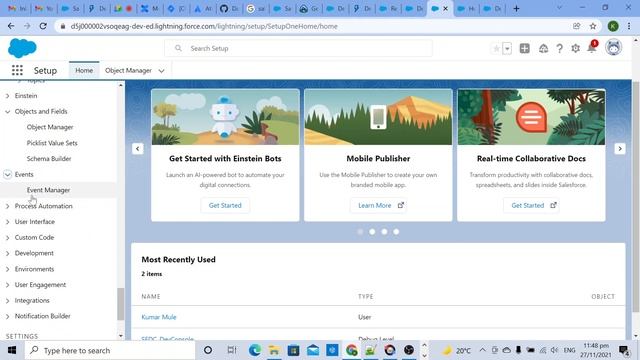
Task: Click Get Started for Einstein Bots
Action: click(225, 205)
